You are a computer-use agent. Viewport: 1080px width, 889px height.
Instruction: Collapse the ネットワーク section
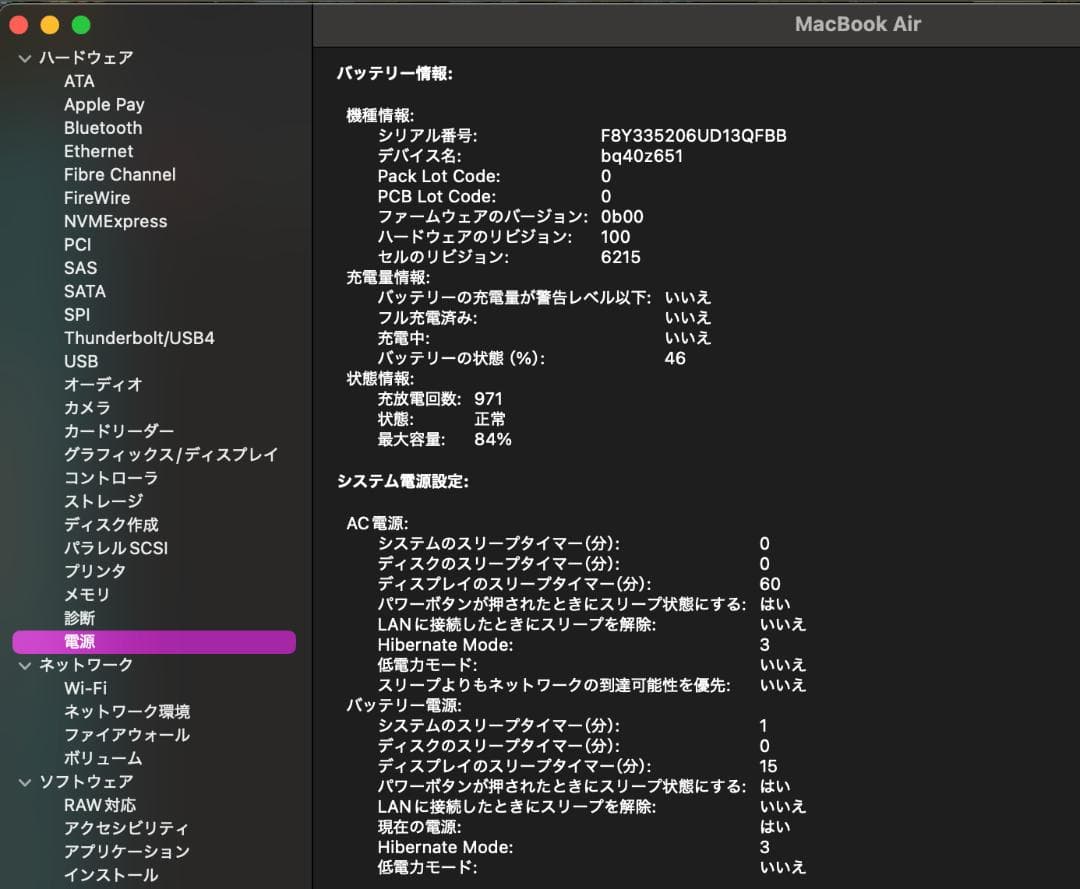point(23,664)
